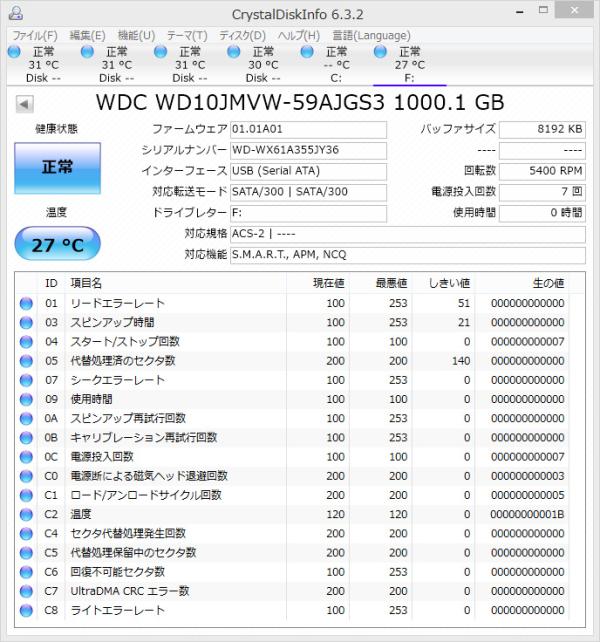Screen dimensions: 600x642
Task: Click the 対応機能 field S.M.A.R.T., APM, NCQ
Action: tap(408, 255)
